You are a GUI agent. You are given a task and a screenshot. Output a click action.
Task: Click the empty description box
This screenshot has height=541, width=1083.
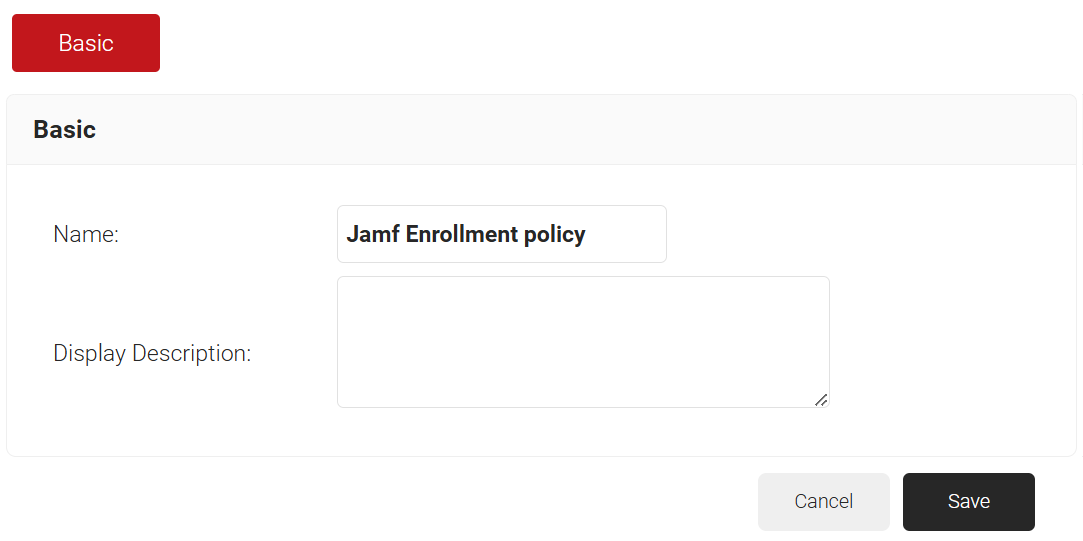click(583, 342)
